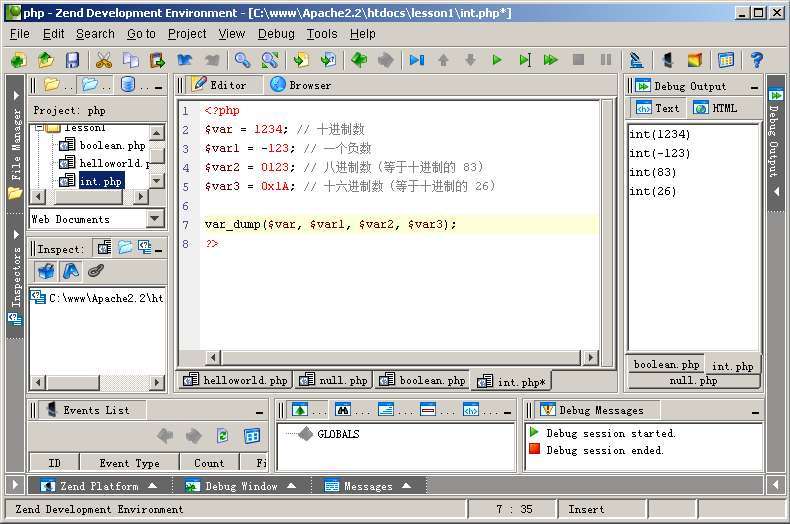Click the orange cube toolbar icon
790x524 pixels.
click(x=695, y=60)
